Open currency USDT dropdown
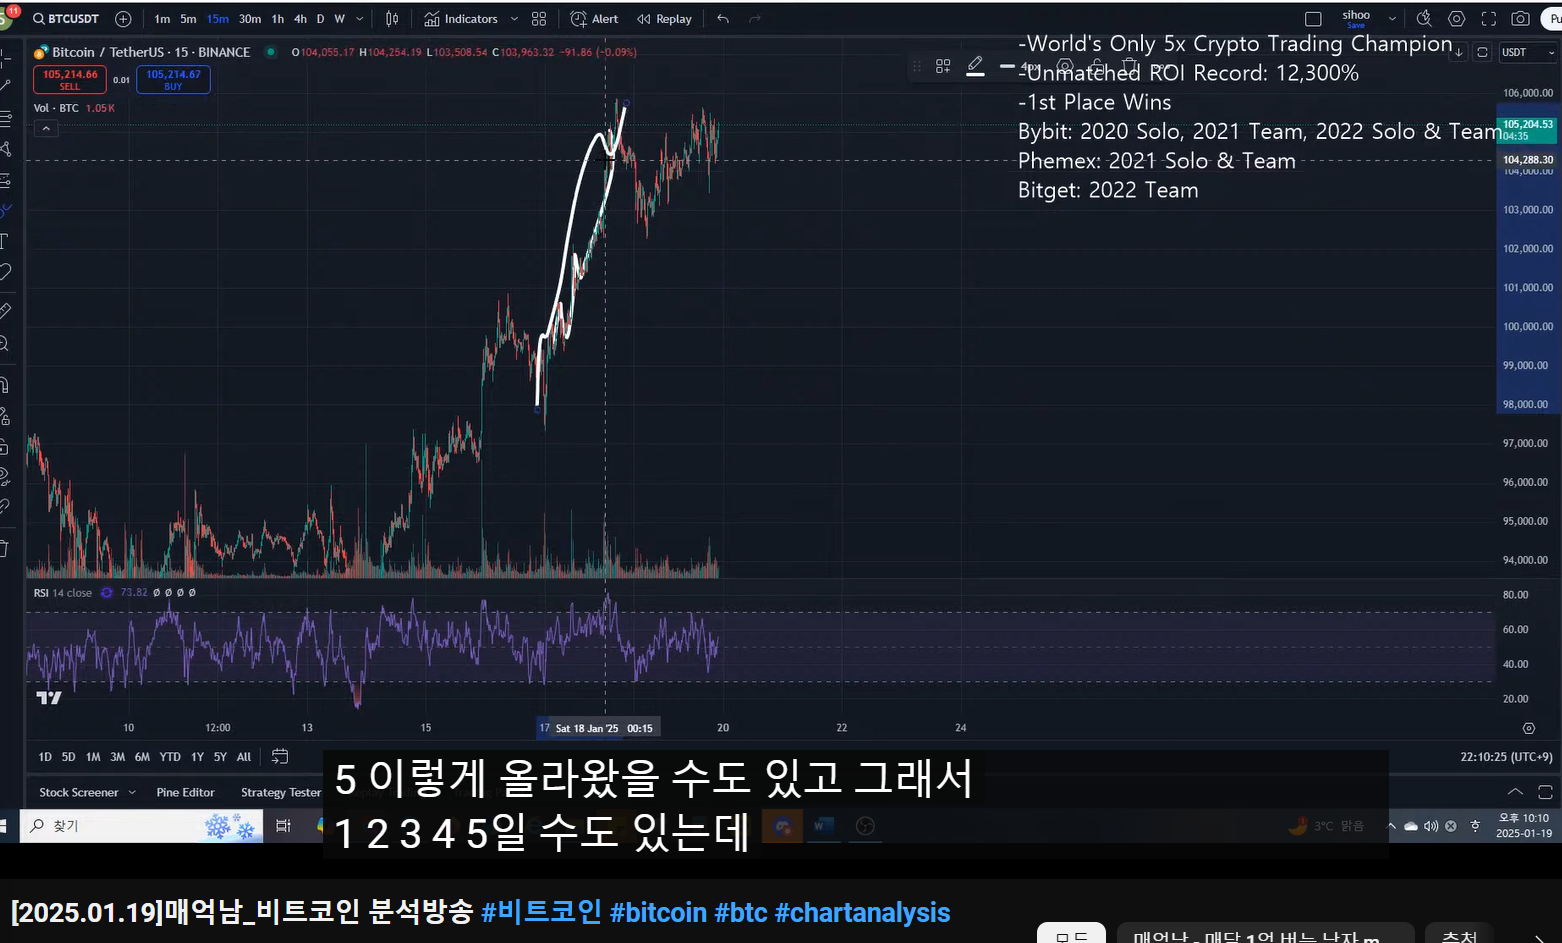This screenshot has width=1562, height=943. coord(1529,52)
